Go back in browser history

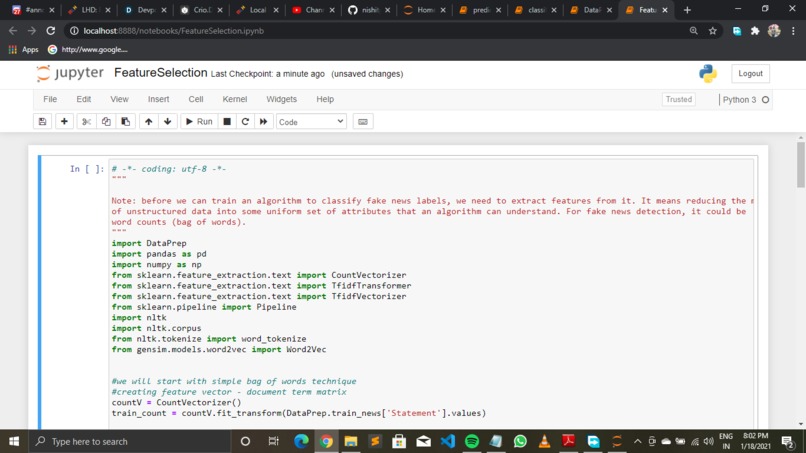(13, 31)
